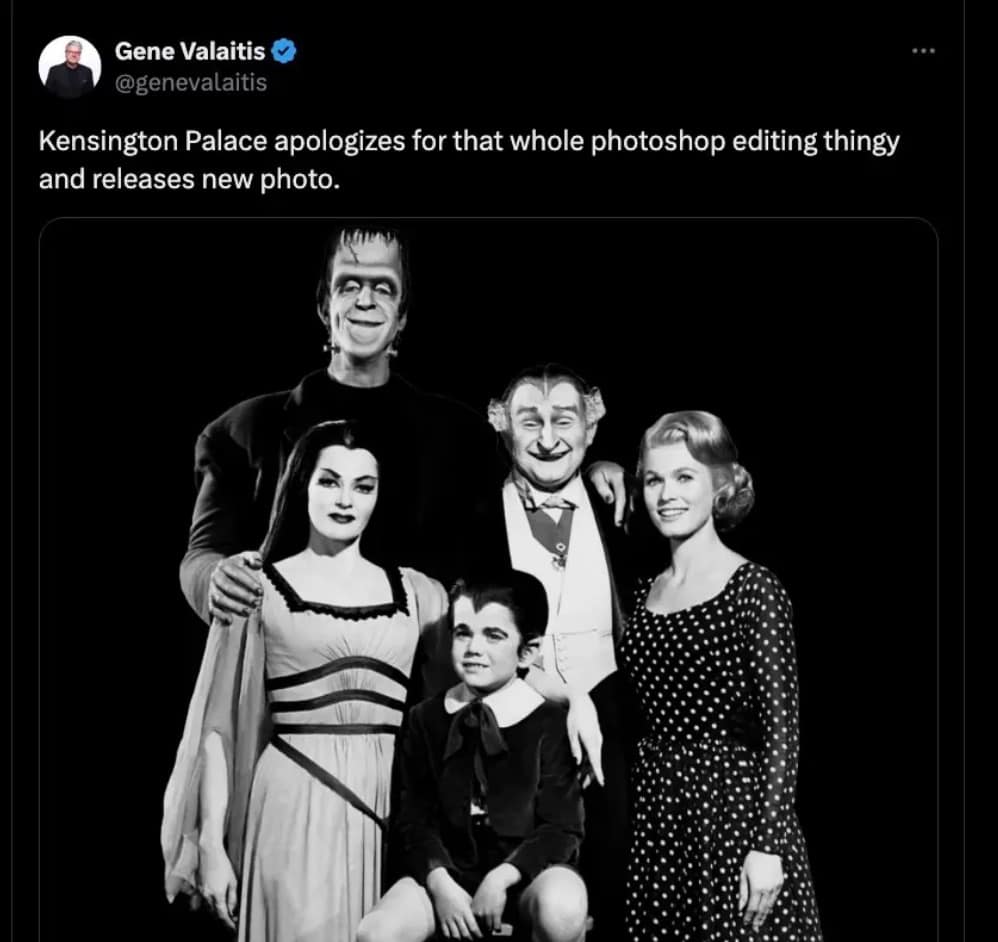Open the attached black-and-white family photo
998x942 pixels.
click(x=488, y=580)
